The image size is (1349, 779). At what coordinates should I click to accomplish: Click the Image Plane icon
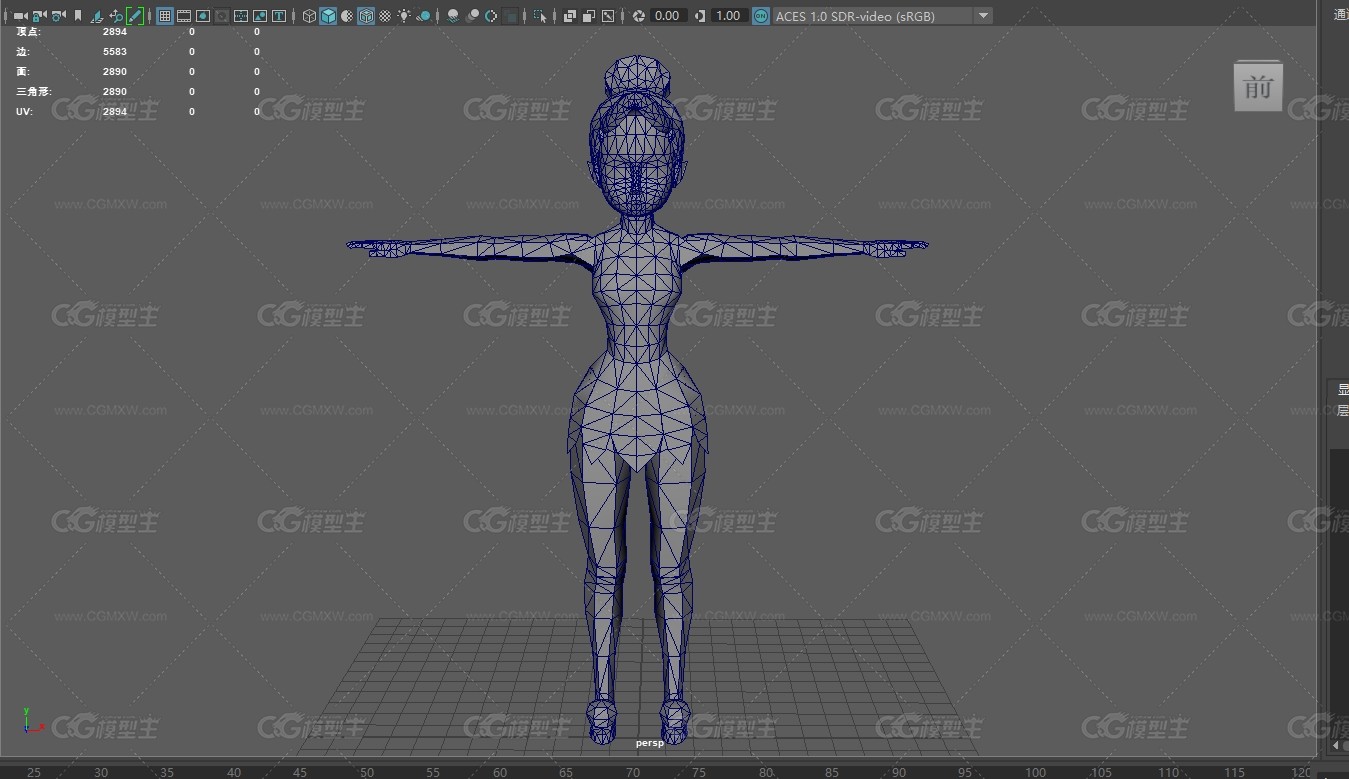97,16
